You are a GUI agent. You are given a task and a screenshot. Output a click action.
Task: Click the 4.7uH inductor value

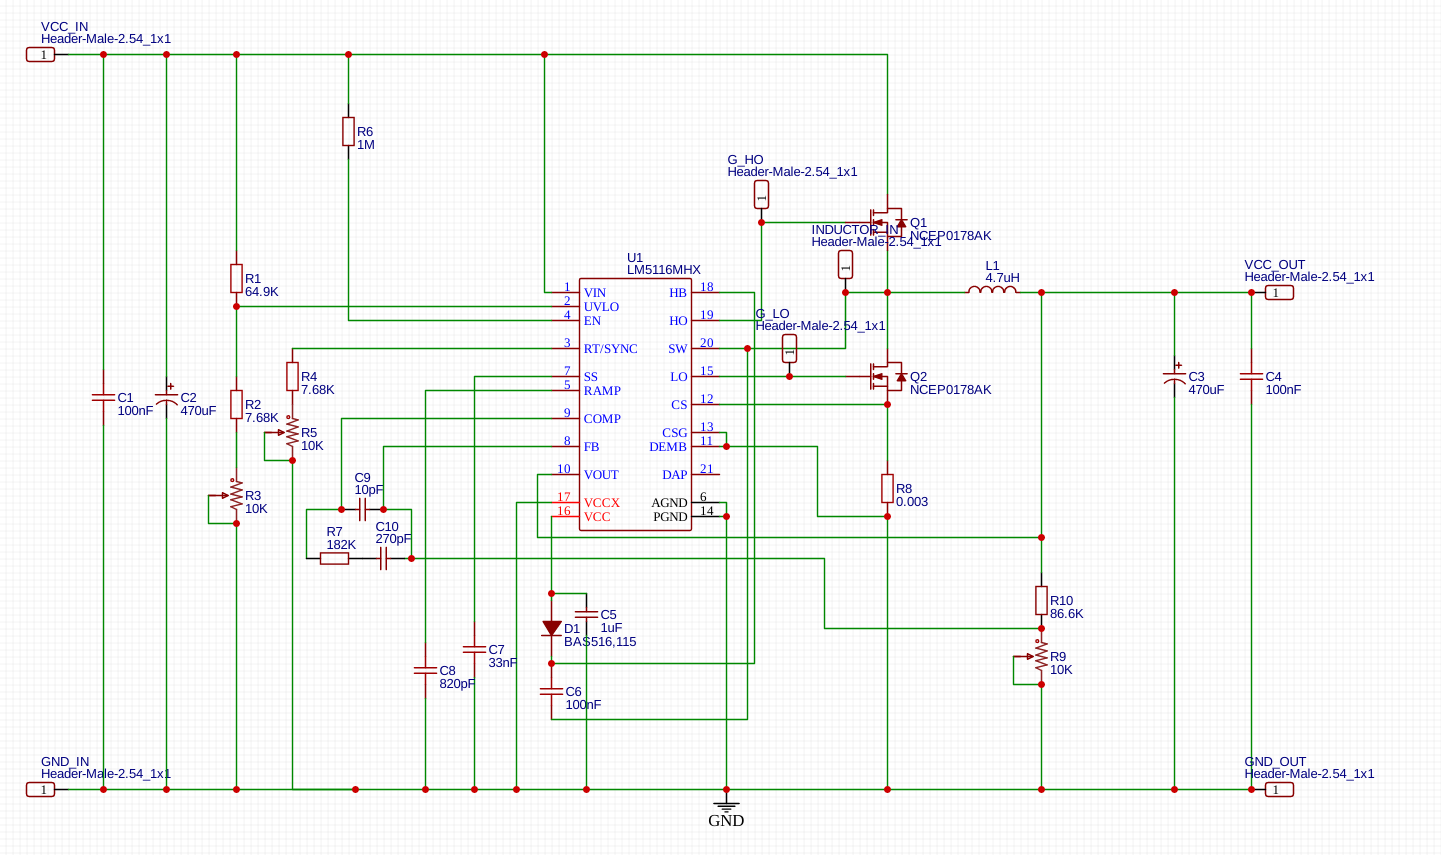[x=1003, y=278]
